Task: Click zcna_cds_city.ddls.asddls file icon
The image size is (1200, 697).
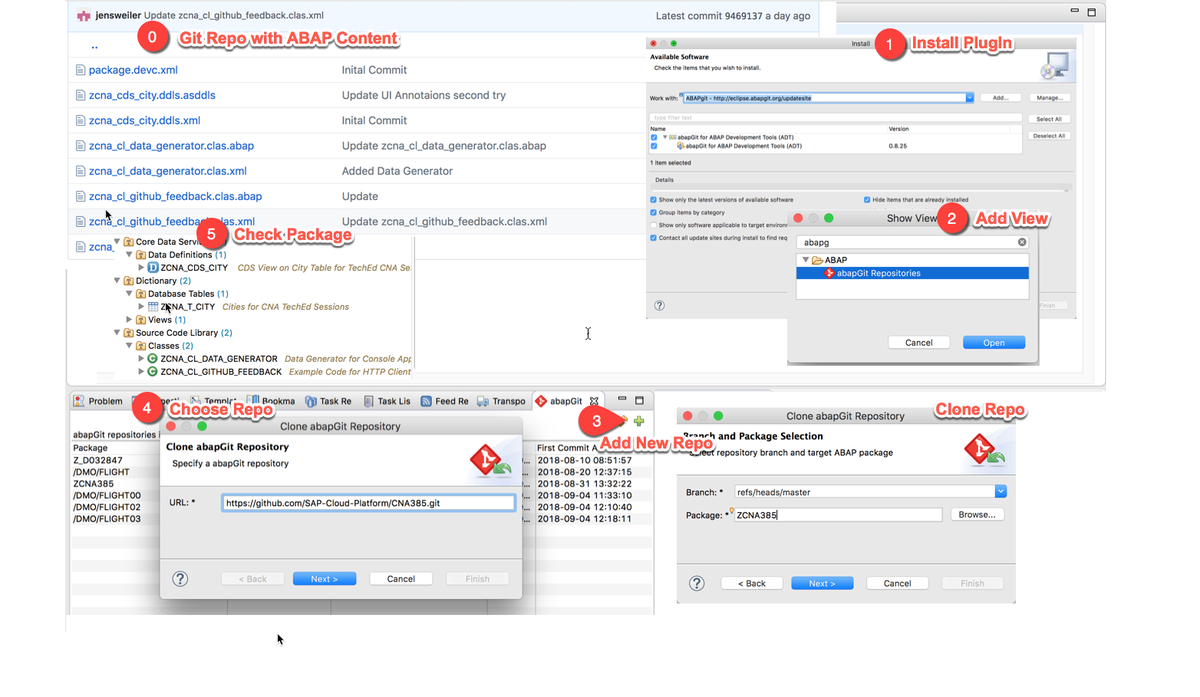Action: click(81, 95)
